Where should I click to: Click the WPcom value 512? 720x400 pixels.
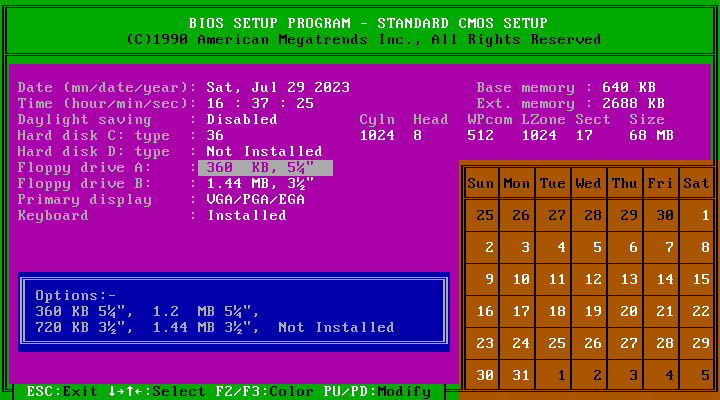click(x=480, y=135)
